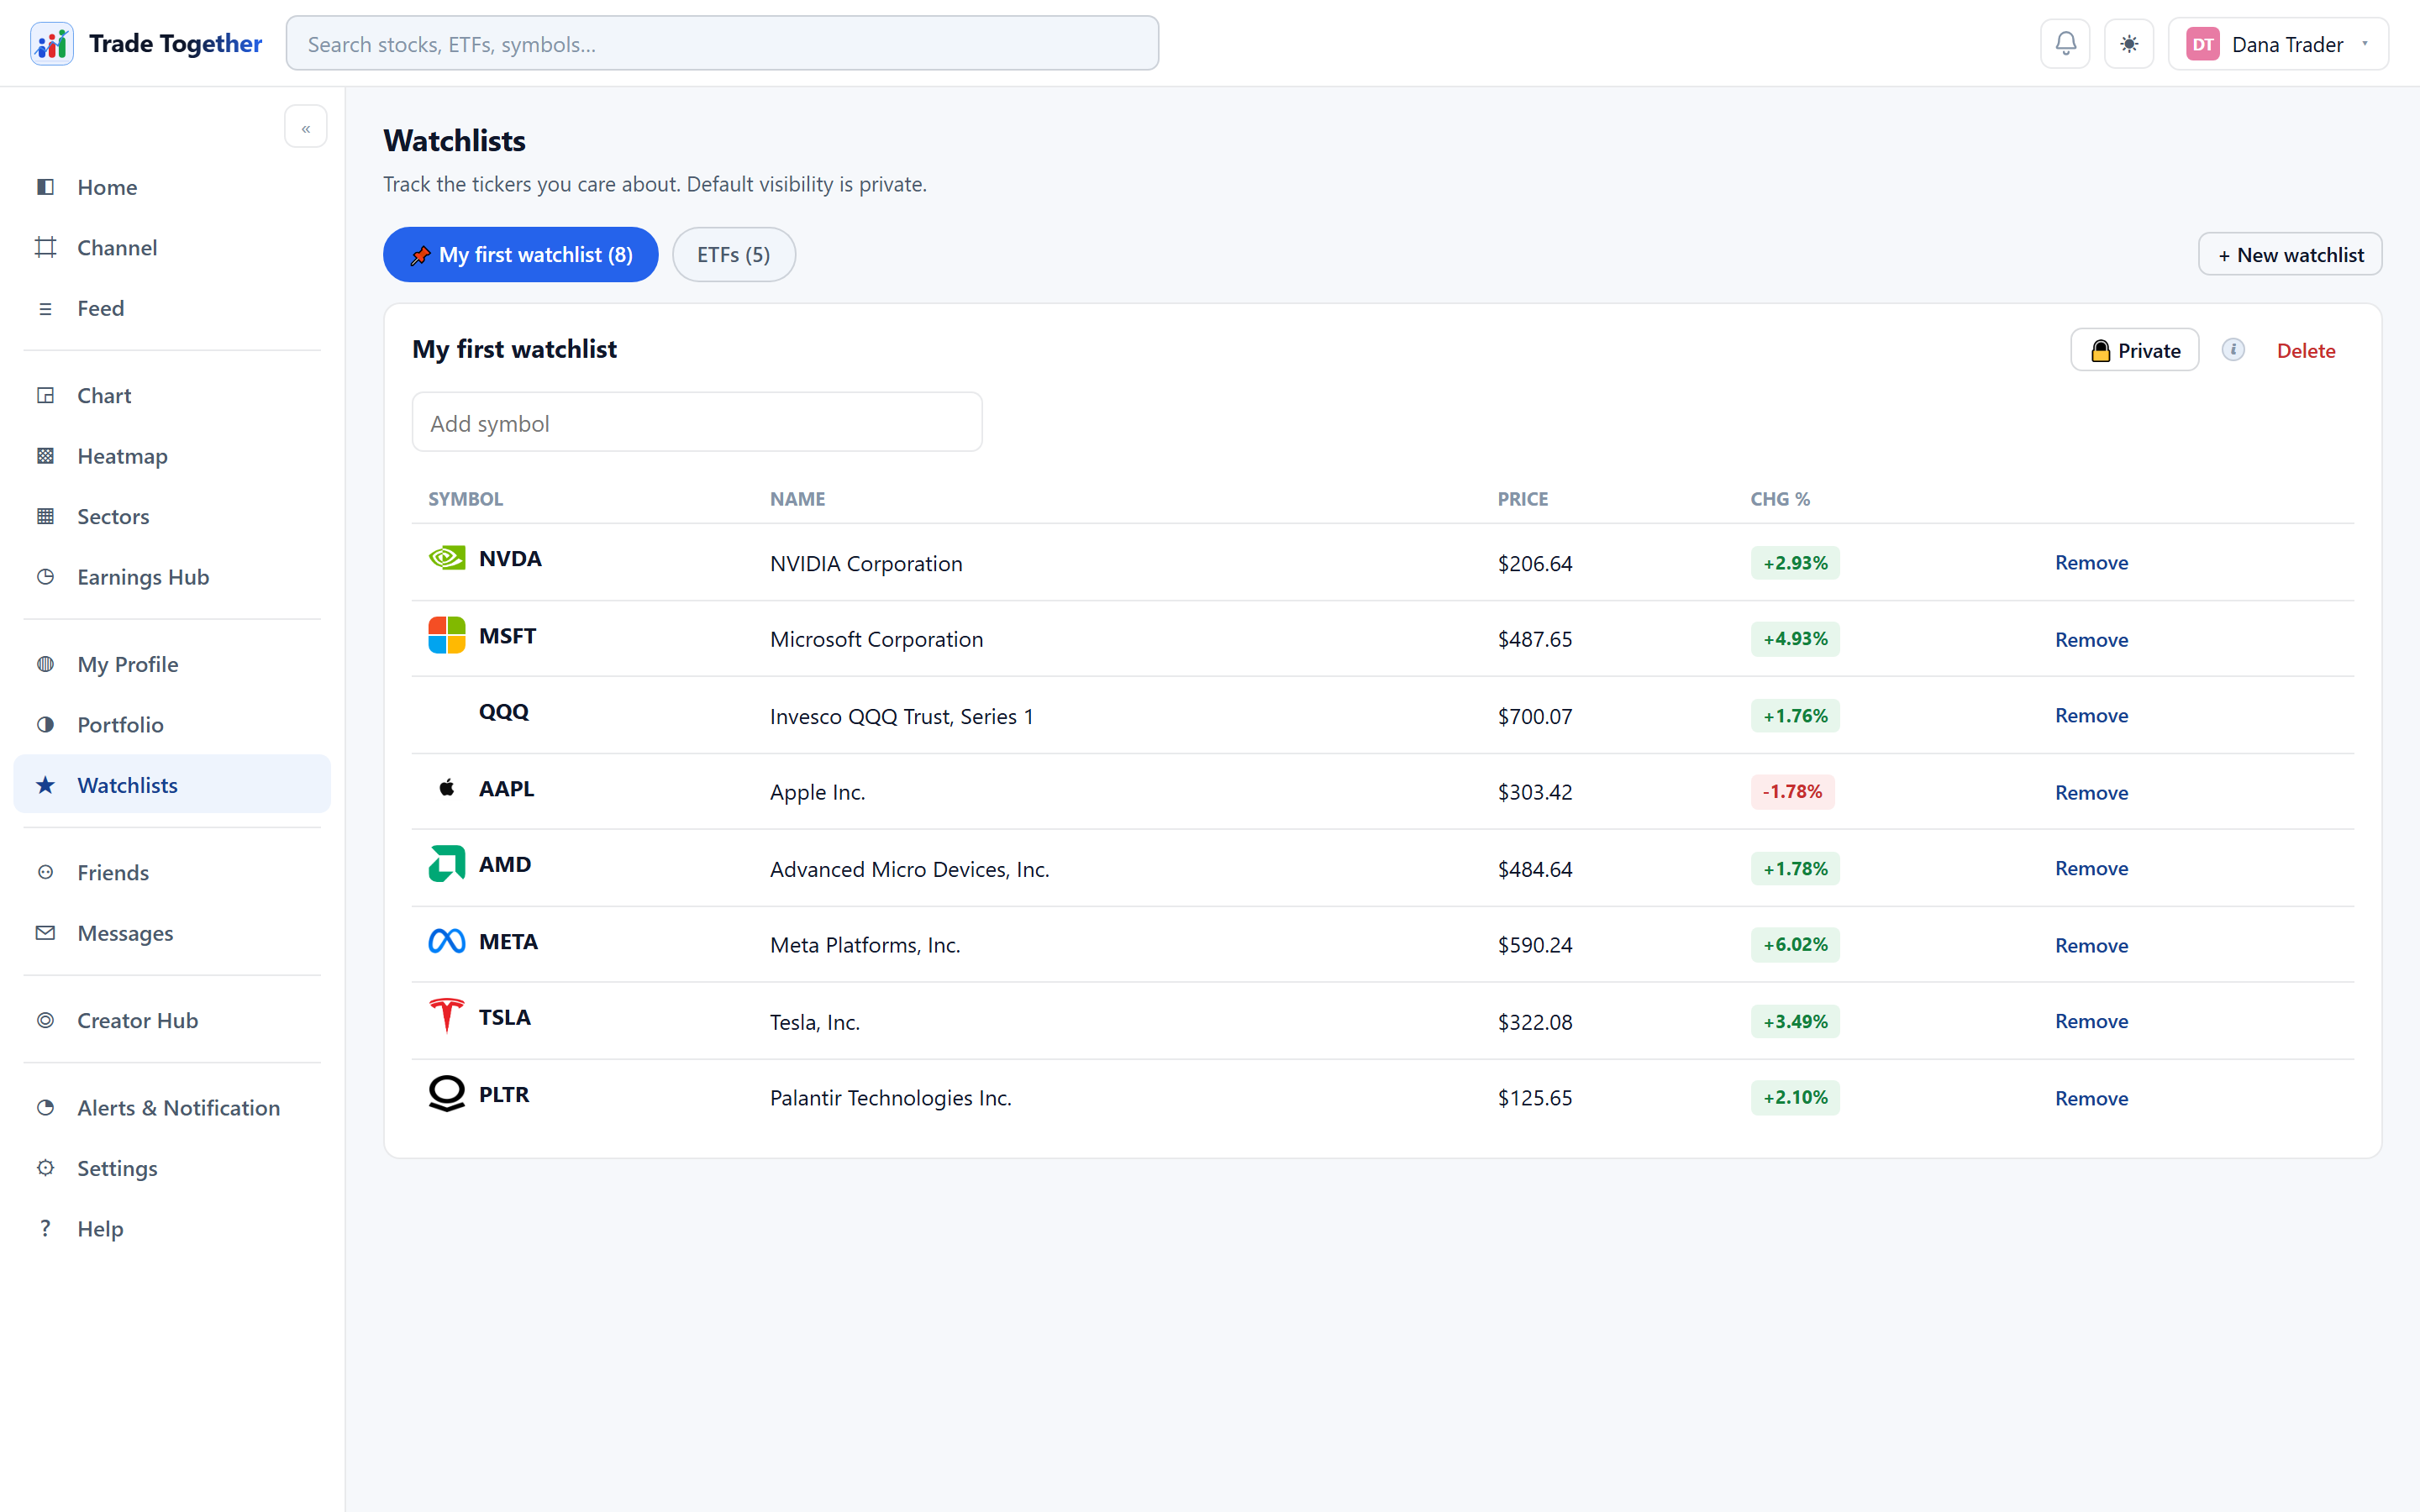
Task: Click the Tesla logo icon
Action: 447,1016
